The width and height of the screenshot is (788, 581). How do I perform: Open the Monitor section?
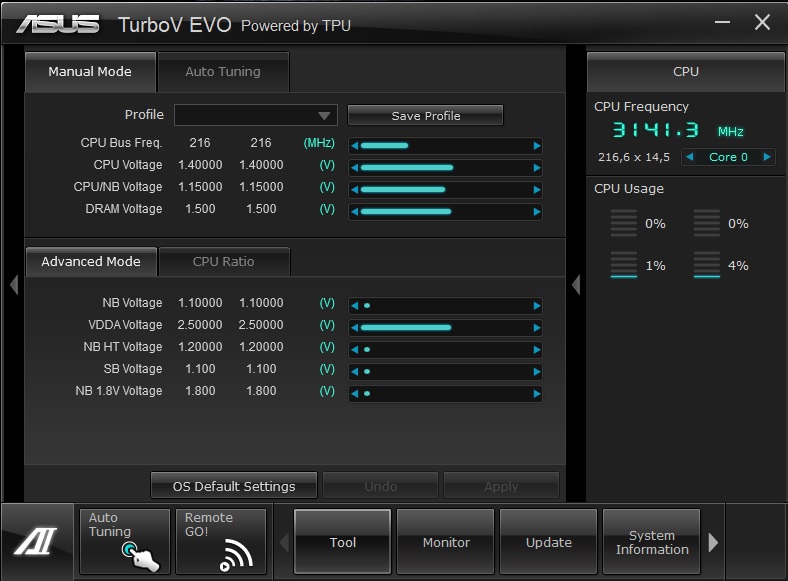point(446,542)
